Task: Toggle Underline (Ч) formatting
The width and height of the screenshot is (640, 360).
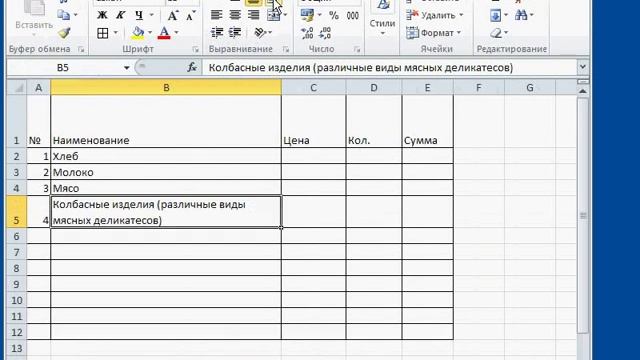Action: click(x=139, y=16)
